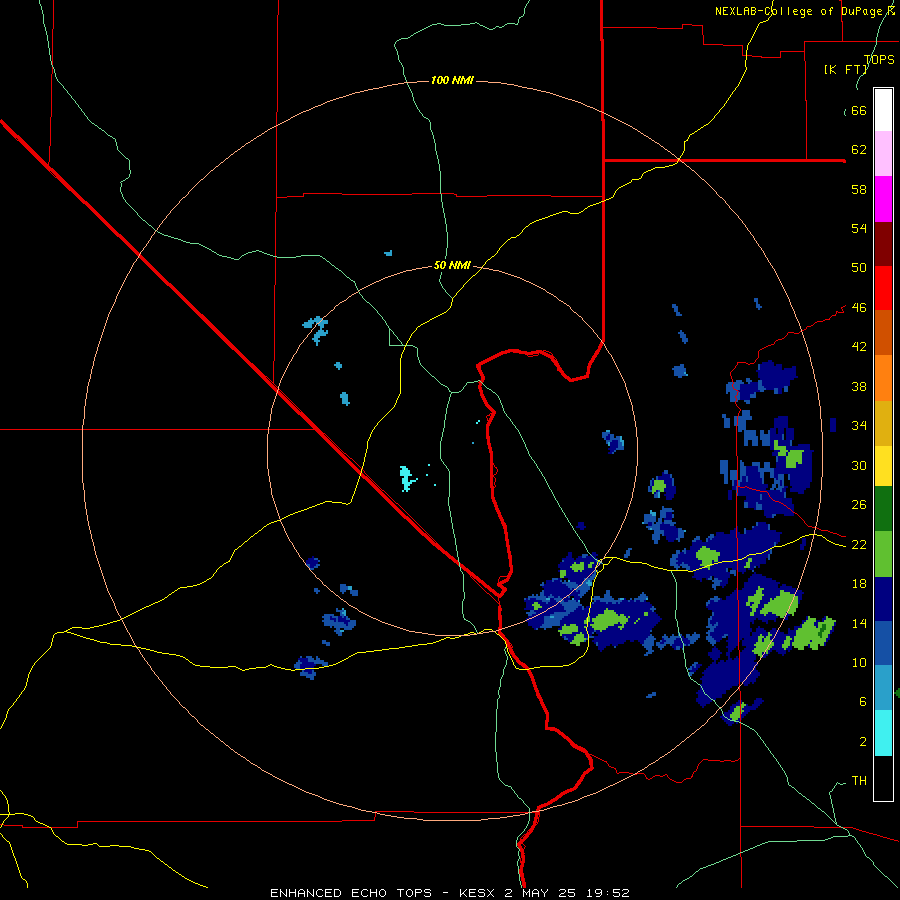This screenshot has width=900, height=900.
Task: Click the '14' scale label
Action: pos(859,623)
